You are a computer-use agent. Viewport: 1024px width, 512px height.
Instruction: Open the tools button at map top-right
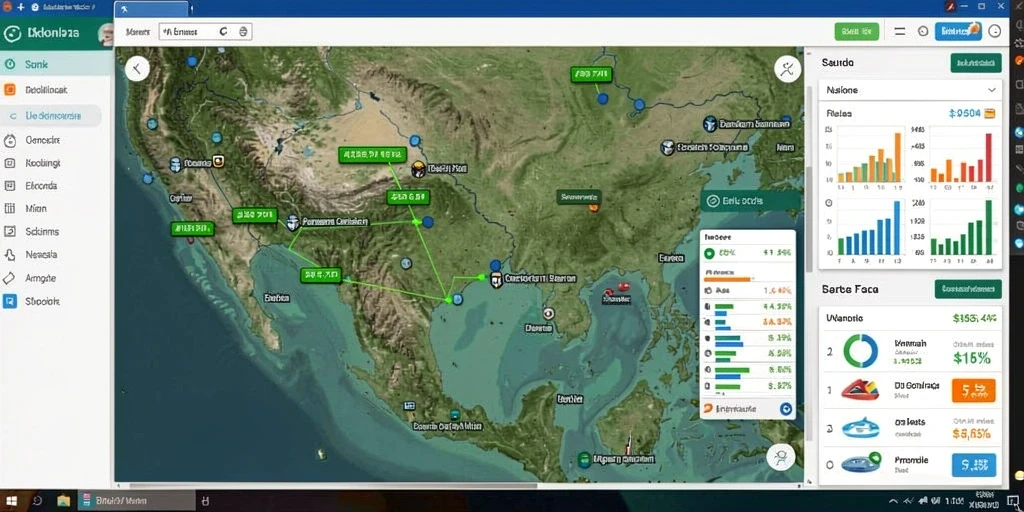point(787,69)
